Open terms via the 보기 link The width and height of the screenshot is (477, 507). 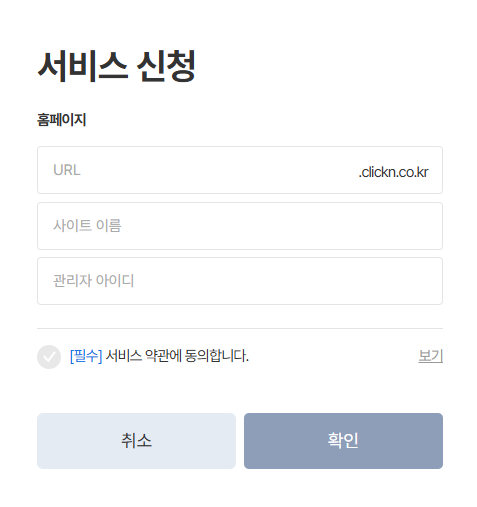point(430,356)
